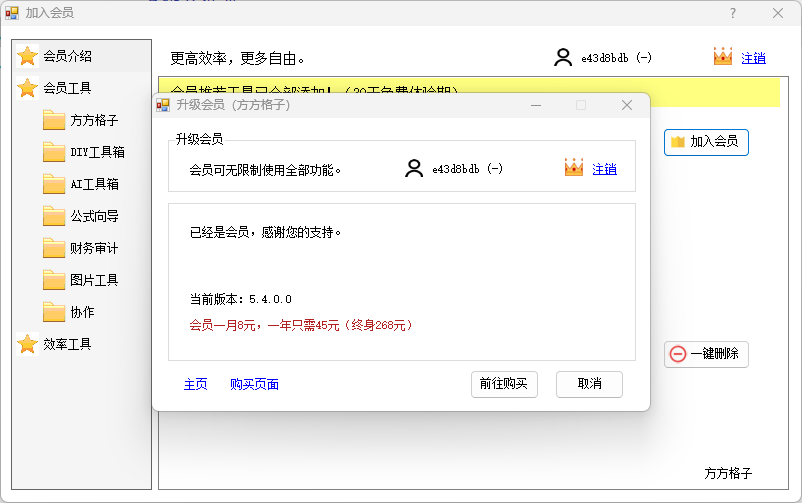802x503 pixels.
Task: Click the crown icon in upgrade dialog
Action: point(574,168)
